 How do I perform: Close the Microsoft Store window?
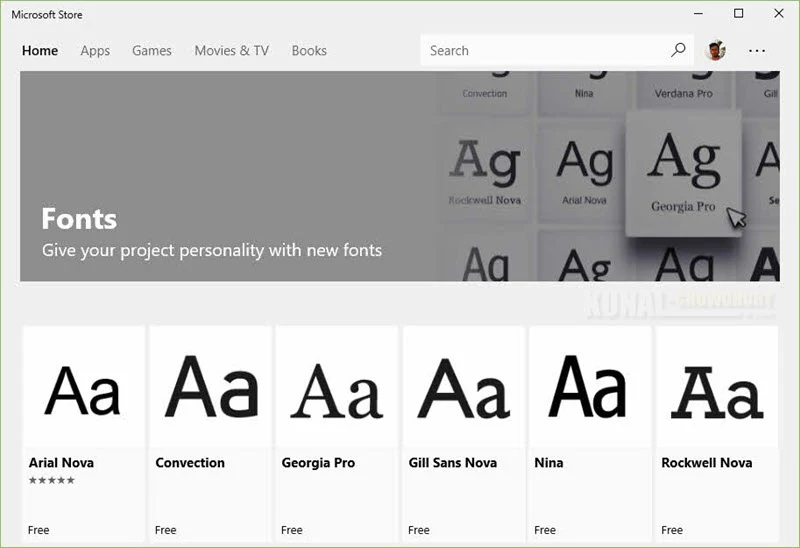(779, 13)
